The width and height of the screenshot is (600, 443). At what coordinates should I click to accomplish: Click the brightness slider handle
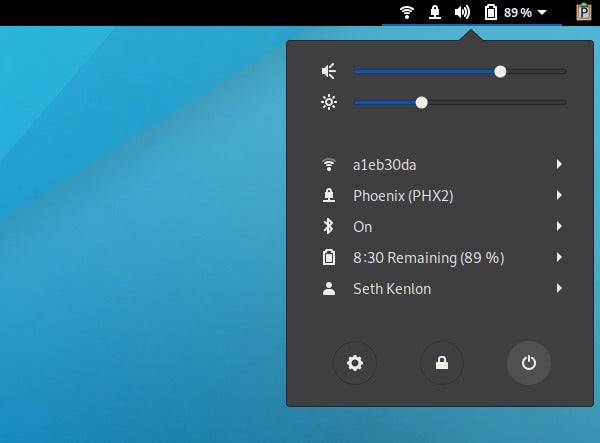tap(421, 103)
